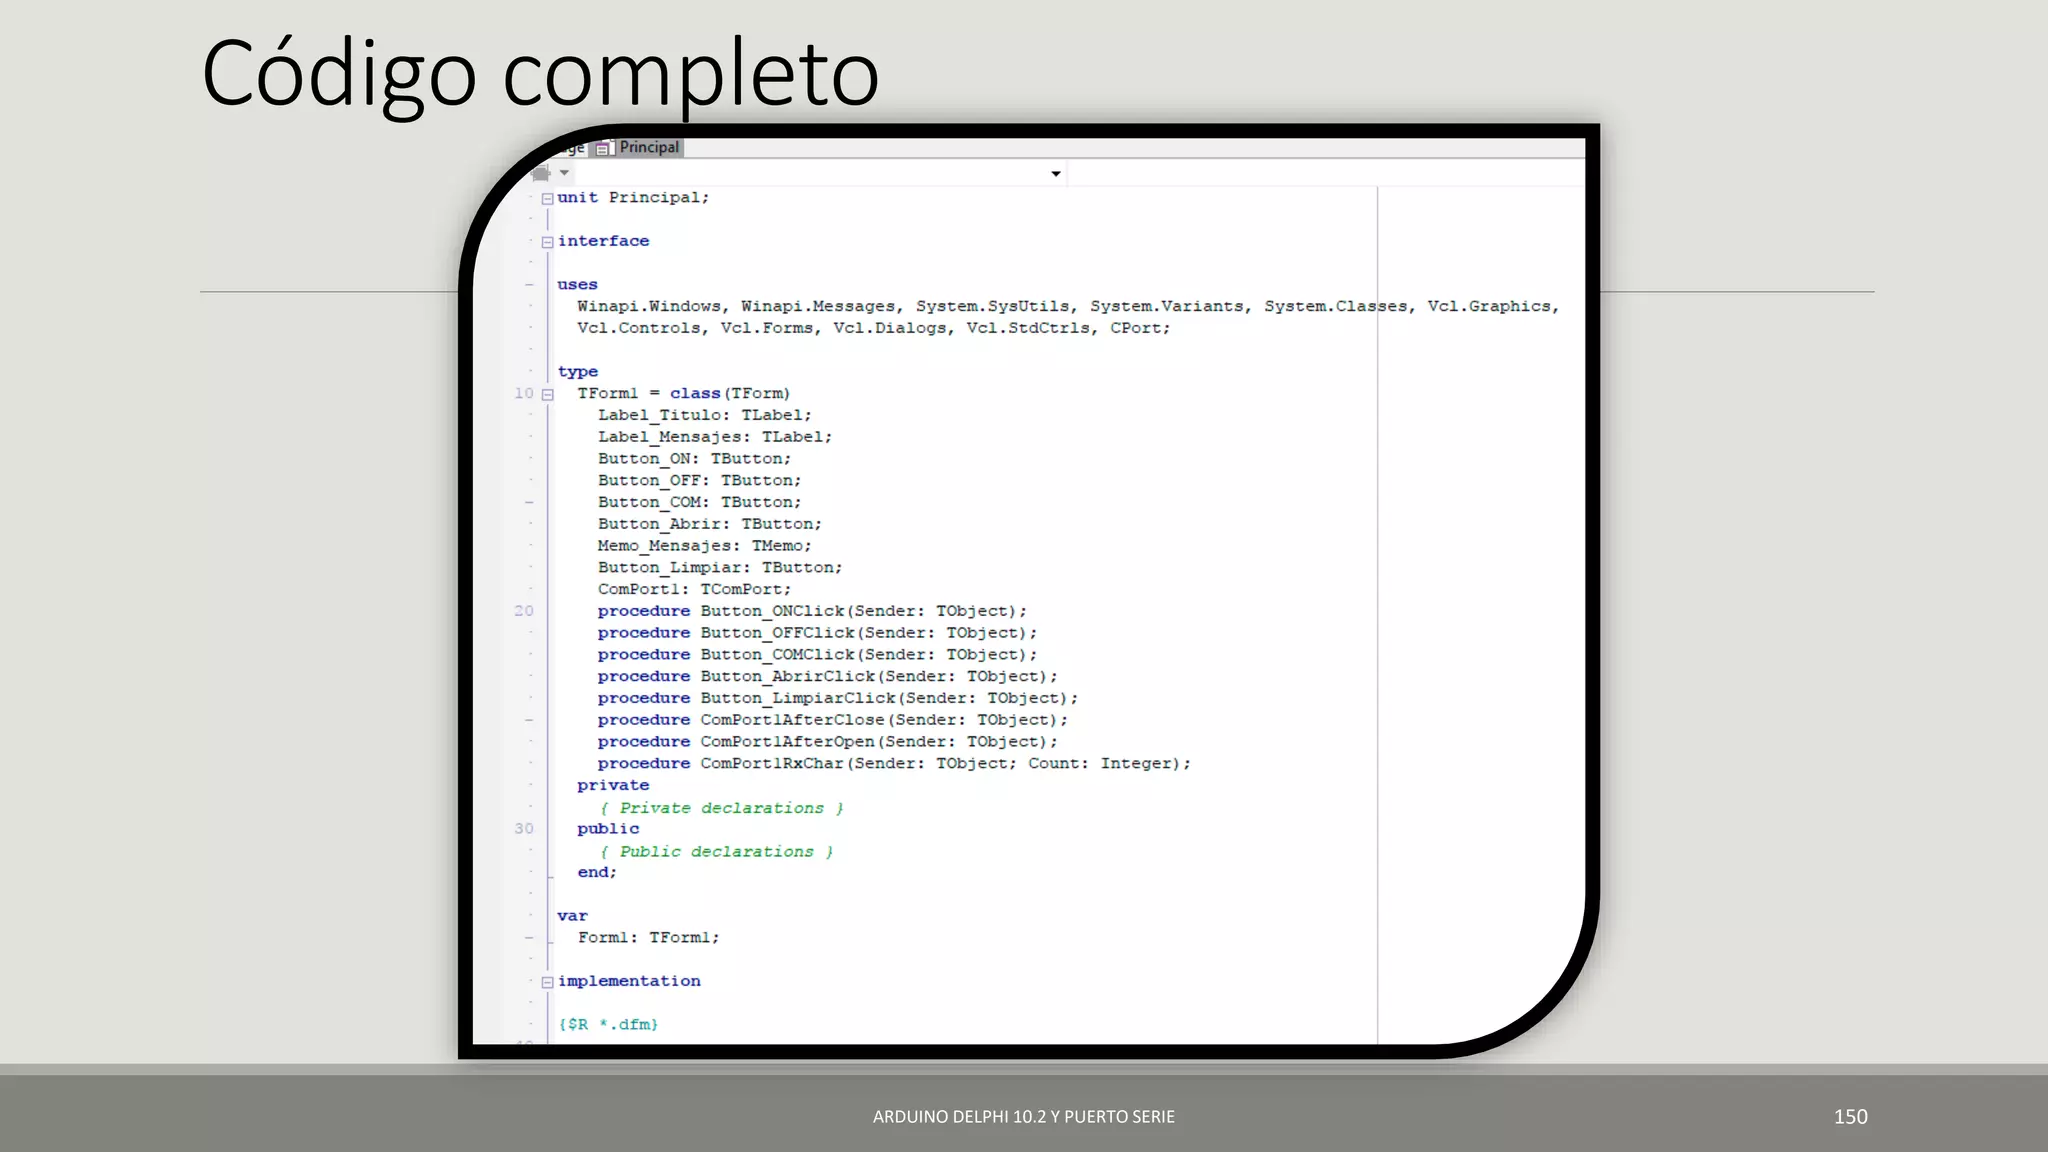Viewport: 2048px width, 1152px height.
Task: Click the 'Memo_Mensajes: TMemo;' declaration
Action: [704, 546]
